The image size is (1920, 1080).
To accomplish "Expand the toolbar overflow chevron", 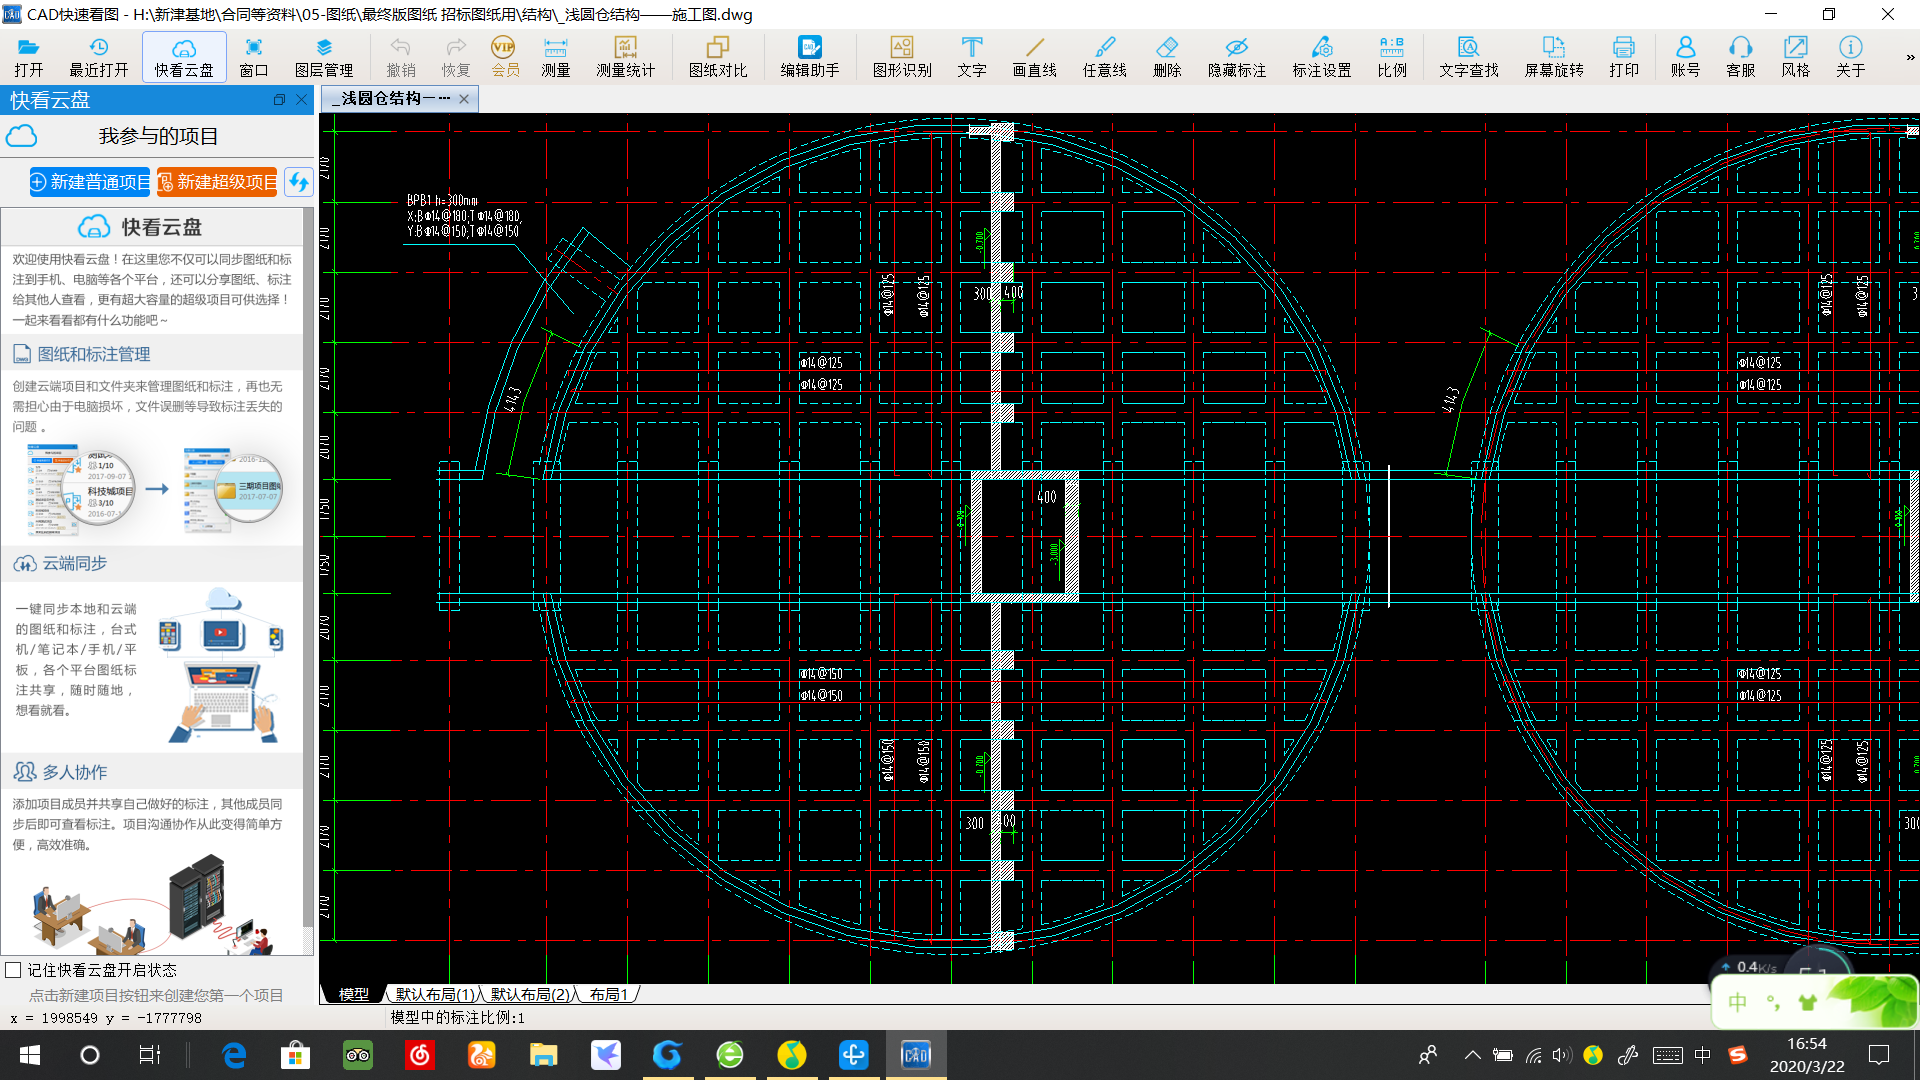I will pos(1910,57).
